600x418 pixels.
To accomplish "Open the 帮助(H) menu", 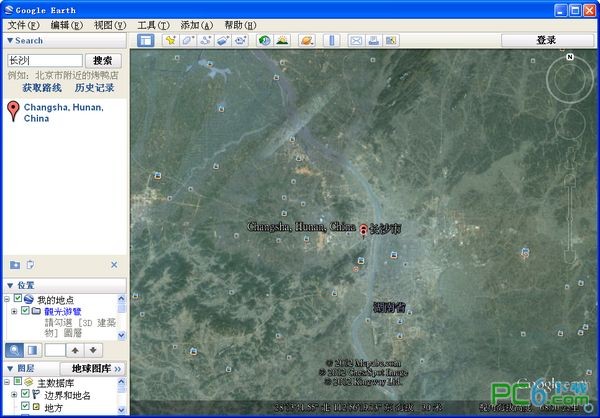I will [x=240, y=25].
